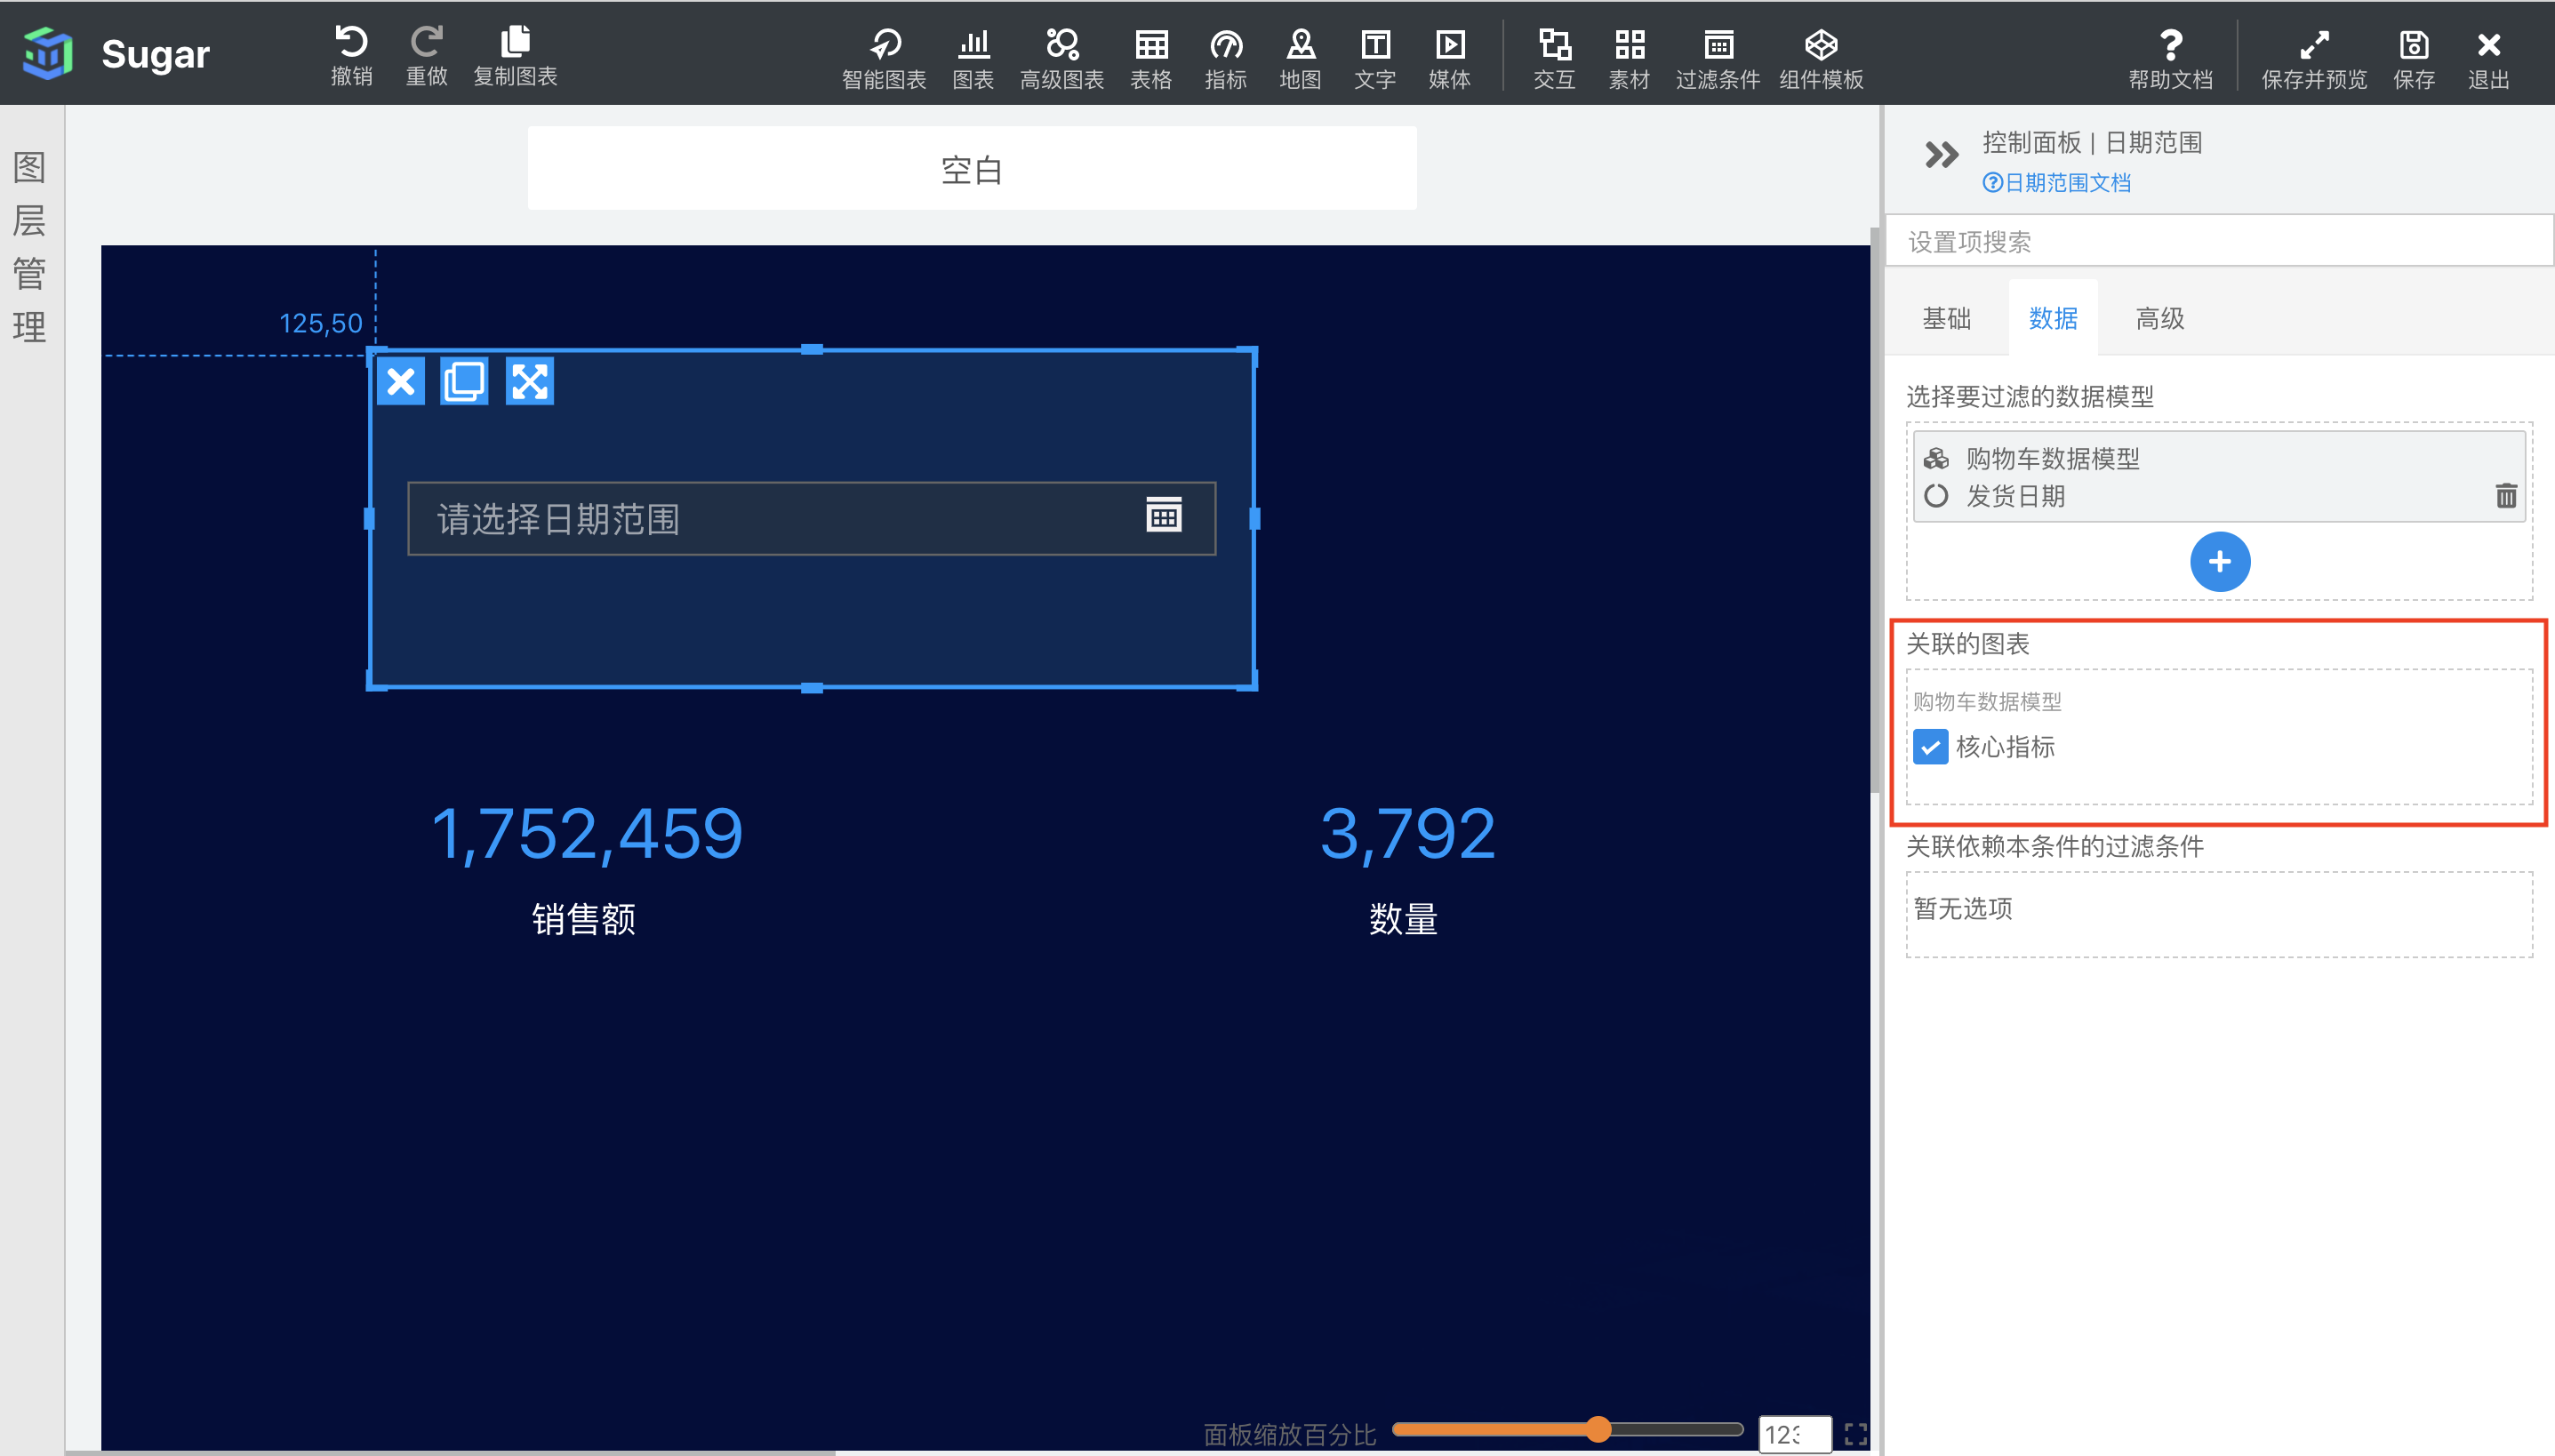Image resolution: width=2555 pixels, height=1456 pixels.
Task: Open the calendar icon in date picker
Action: (x=1163, y=515)
